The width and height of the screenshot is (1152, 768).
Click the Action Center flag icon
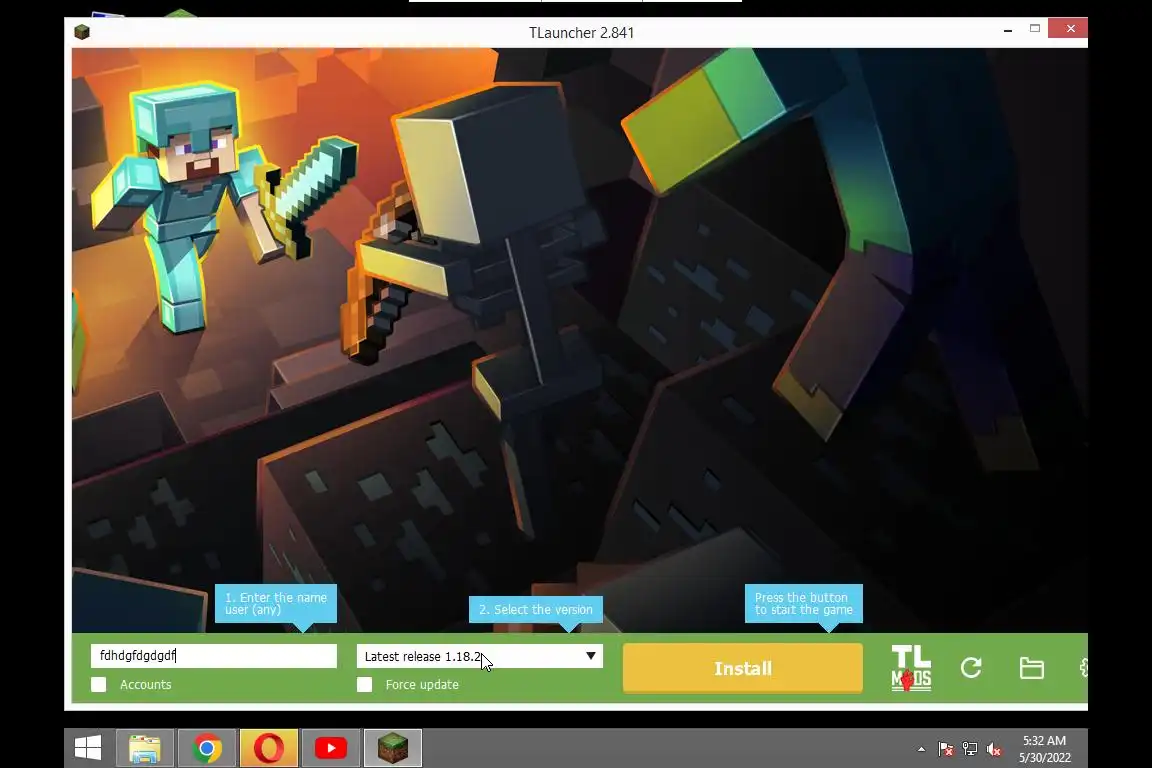click(946, 750)
